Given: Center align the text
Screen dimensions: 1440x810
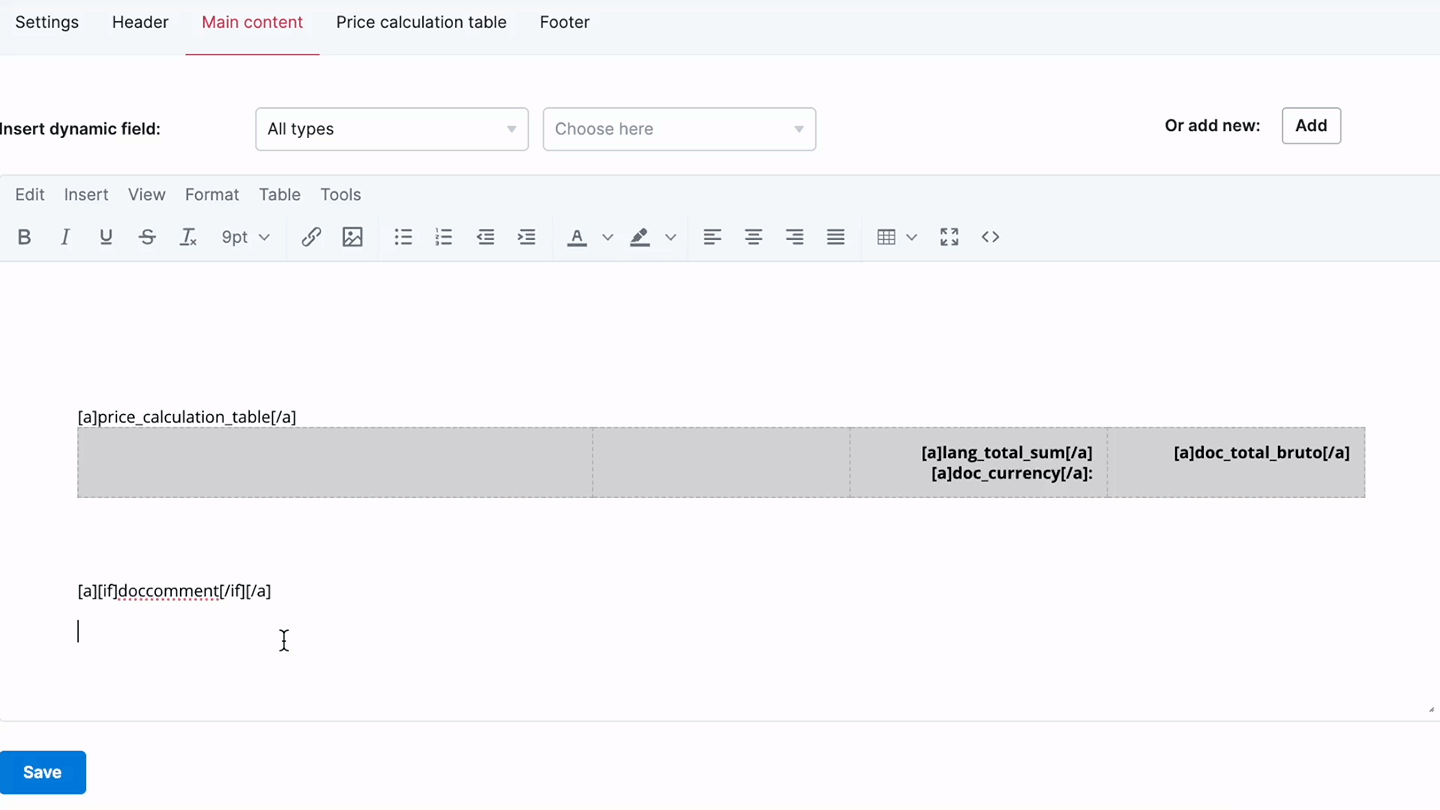Looking at the screenshot, I should pos(753,237).
